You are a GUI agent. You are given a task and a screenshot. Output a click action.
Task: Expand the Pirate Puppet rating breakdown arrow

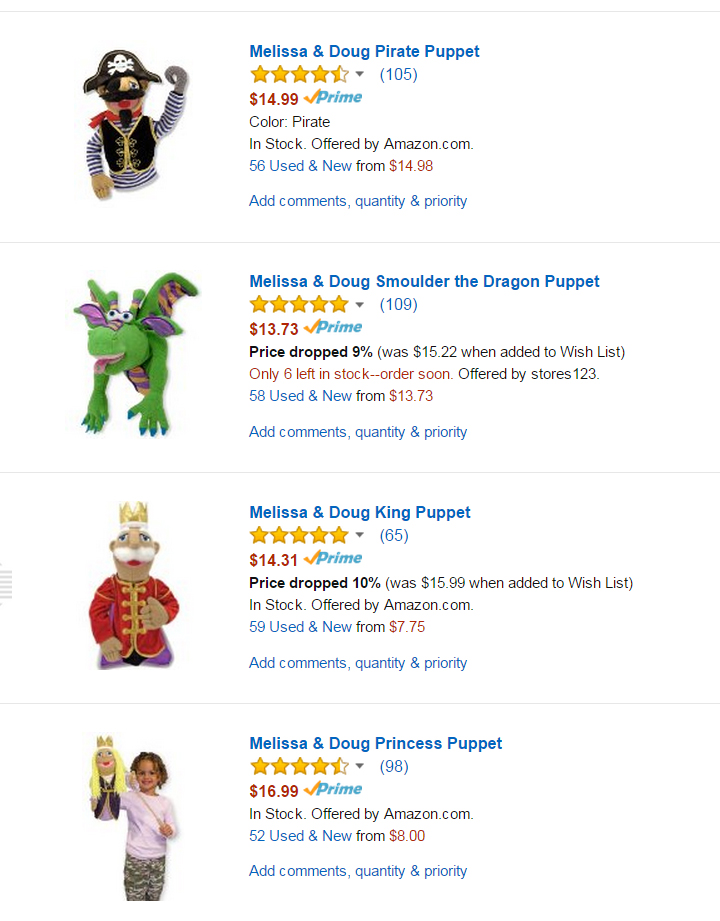(x=360, y=75)
